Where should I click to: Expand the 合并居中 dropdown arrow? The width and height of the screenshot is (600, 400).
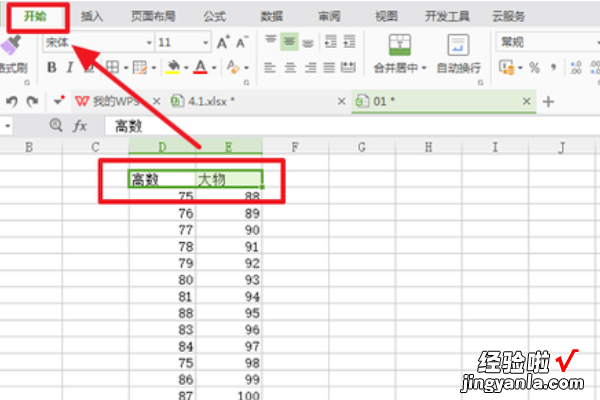[x=424, y=68]
